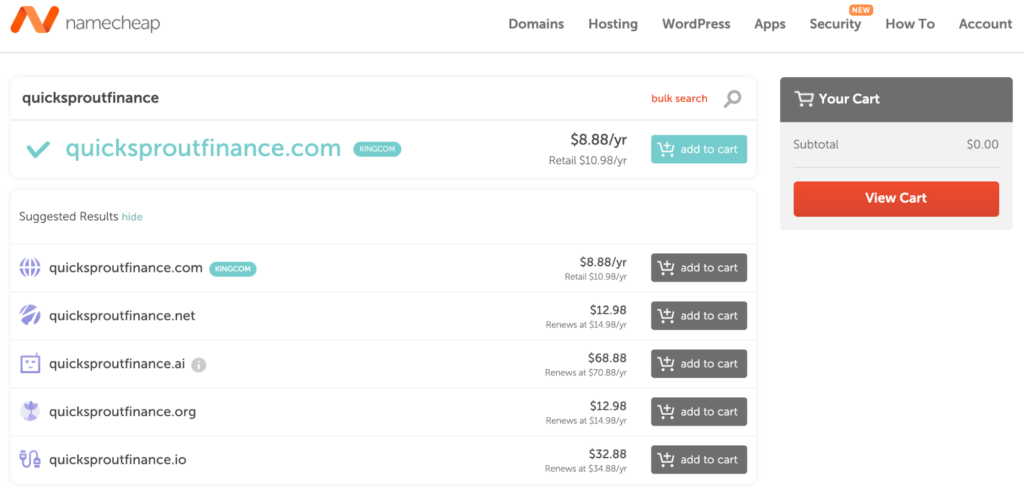Add quicksproutfinance.io to cart
This screenshot has height=490, width=1024.
tap(699, 460)
